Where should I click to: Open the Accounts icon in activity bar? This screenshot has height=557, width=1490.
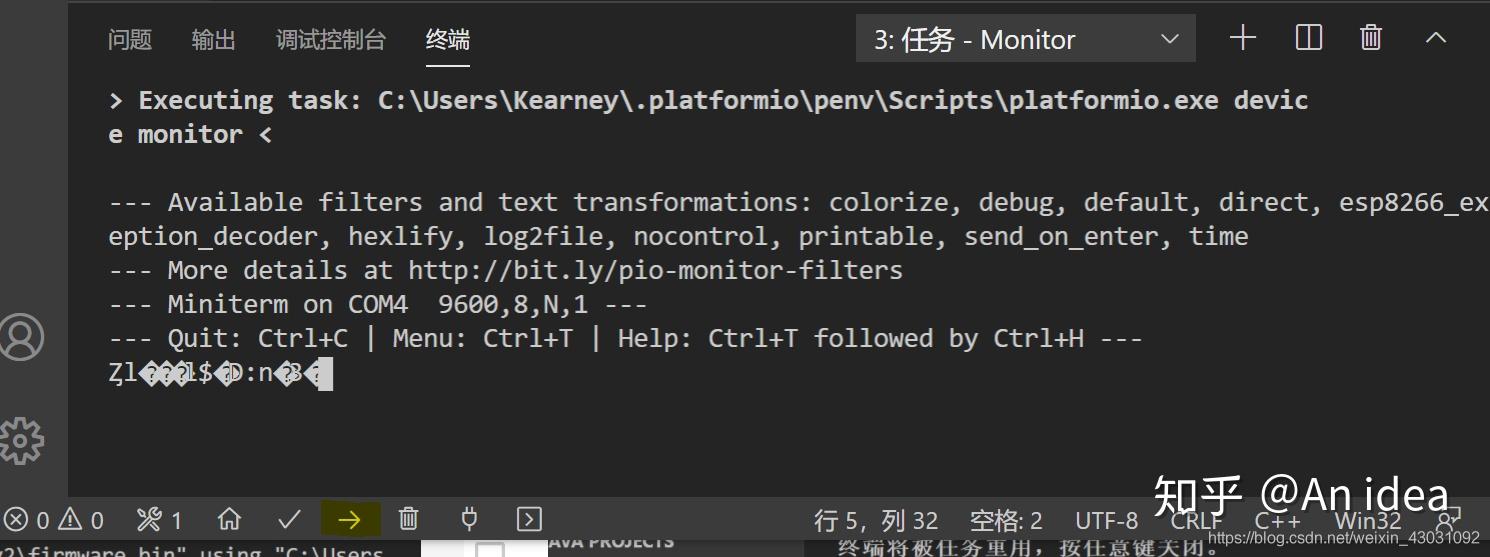pos(22,337)
